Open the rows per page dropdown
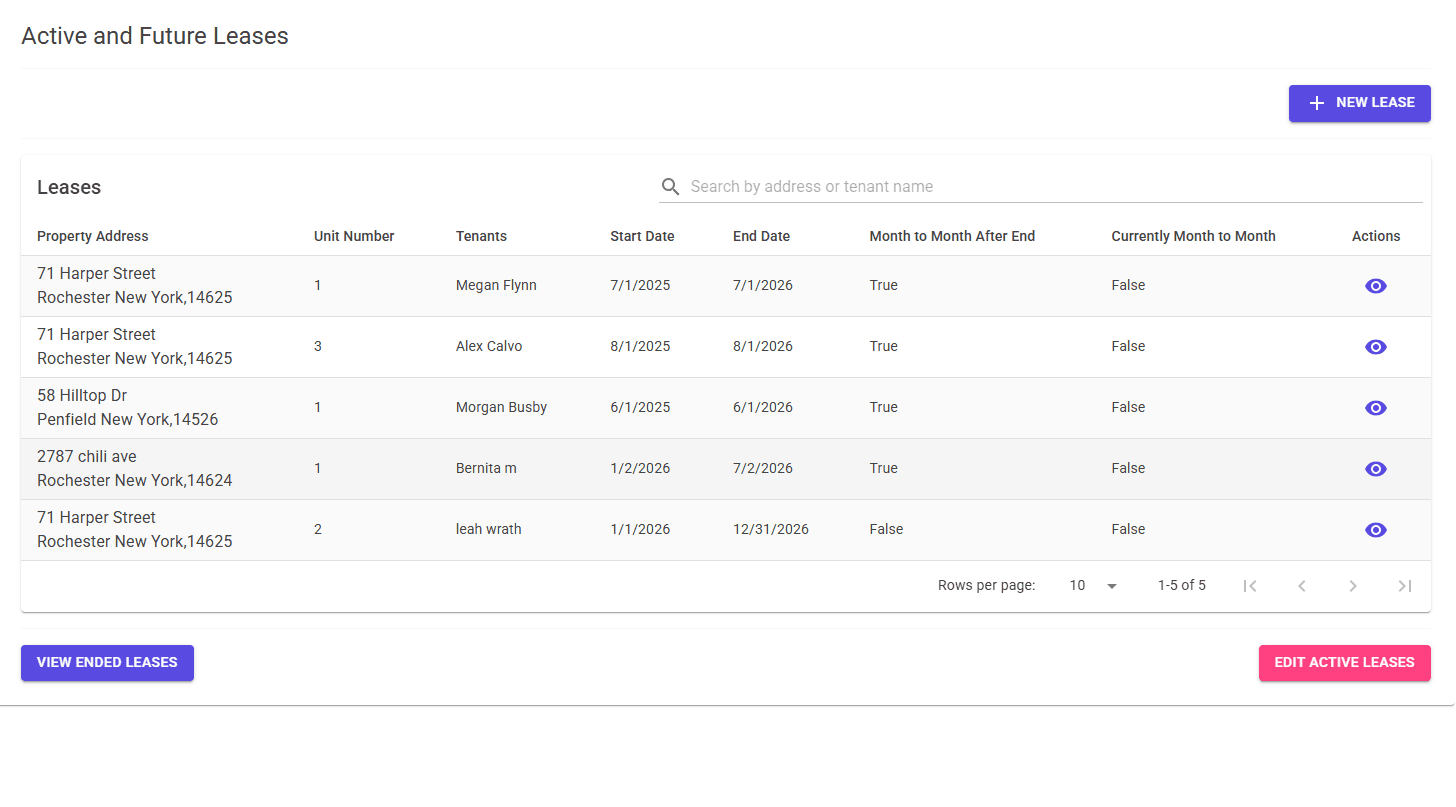The height and width of the screenshot is (807, 1456). coord(1093,585)
